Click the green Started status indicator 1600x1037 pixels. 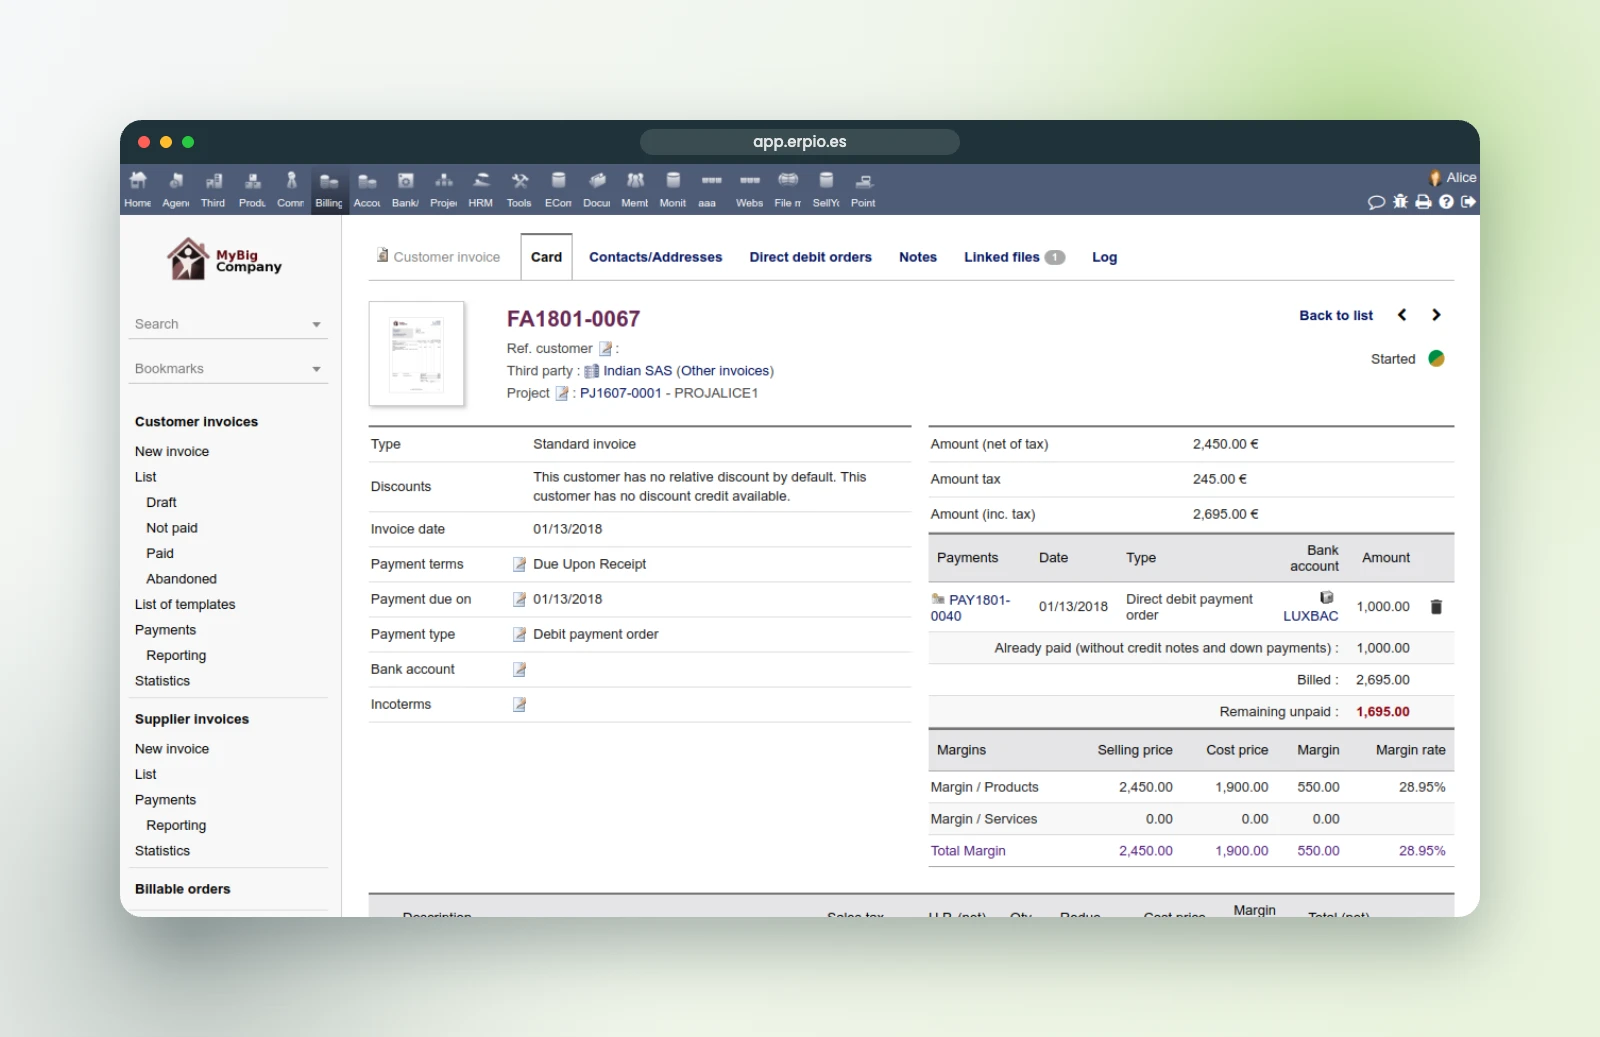[1436, 359]
